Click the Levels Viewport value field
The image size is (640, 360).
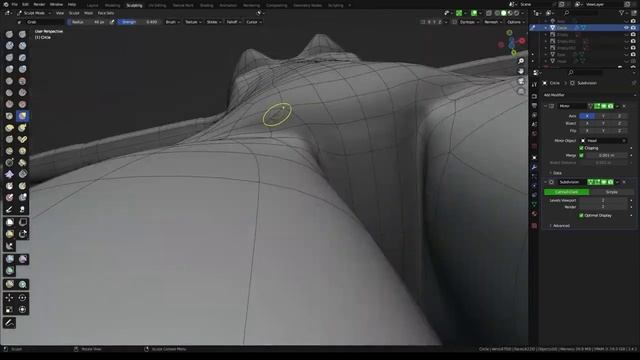coord(603,200)
